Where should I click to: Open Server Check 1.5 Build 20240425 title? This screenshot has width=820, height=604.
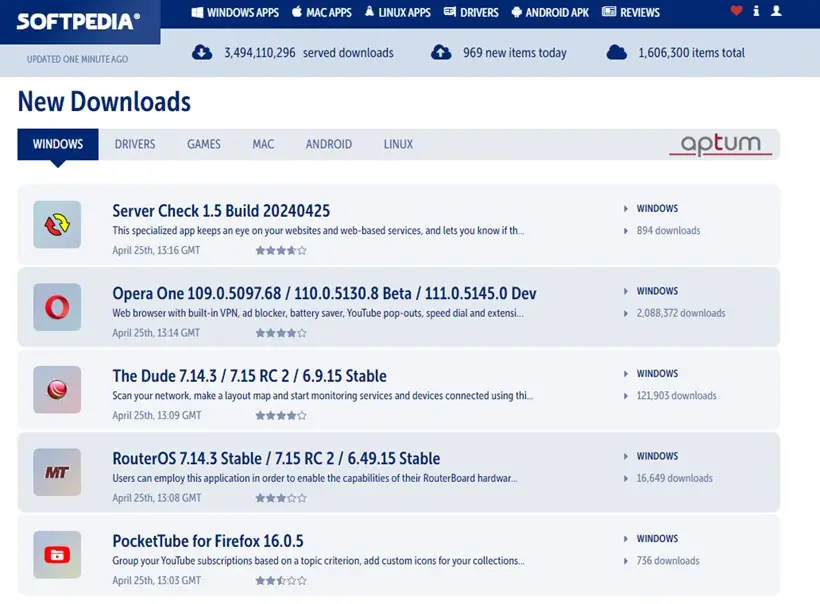click(221, 211)
